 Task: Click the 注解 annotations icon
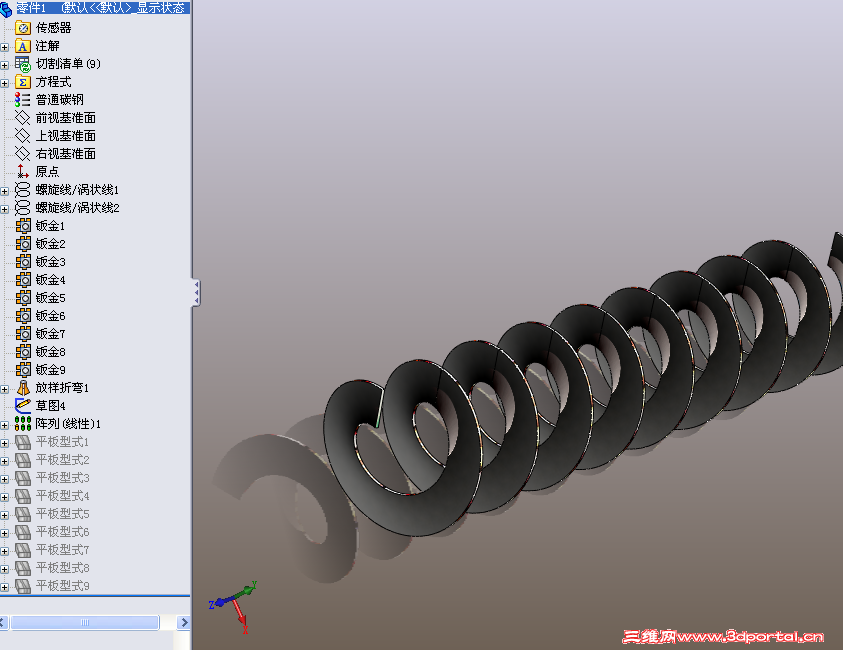click(23, 46)
